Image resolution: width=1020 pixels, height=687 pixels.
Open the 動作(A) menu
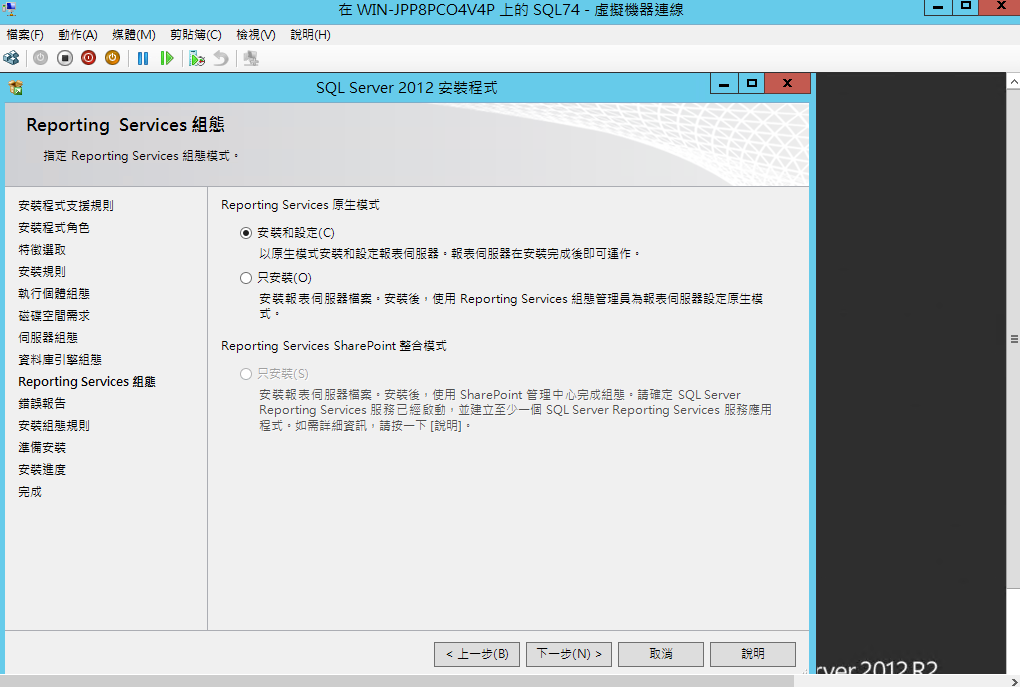coord(77,35)
